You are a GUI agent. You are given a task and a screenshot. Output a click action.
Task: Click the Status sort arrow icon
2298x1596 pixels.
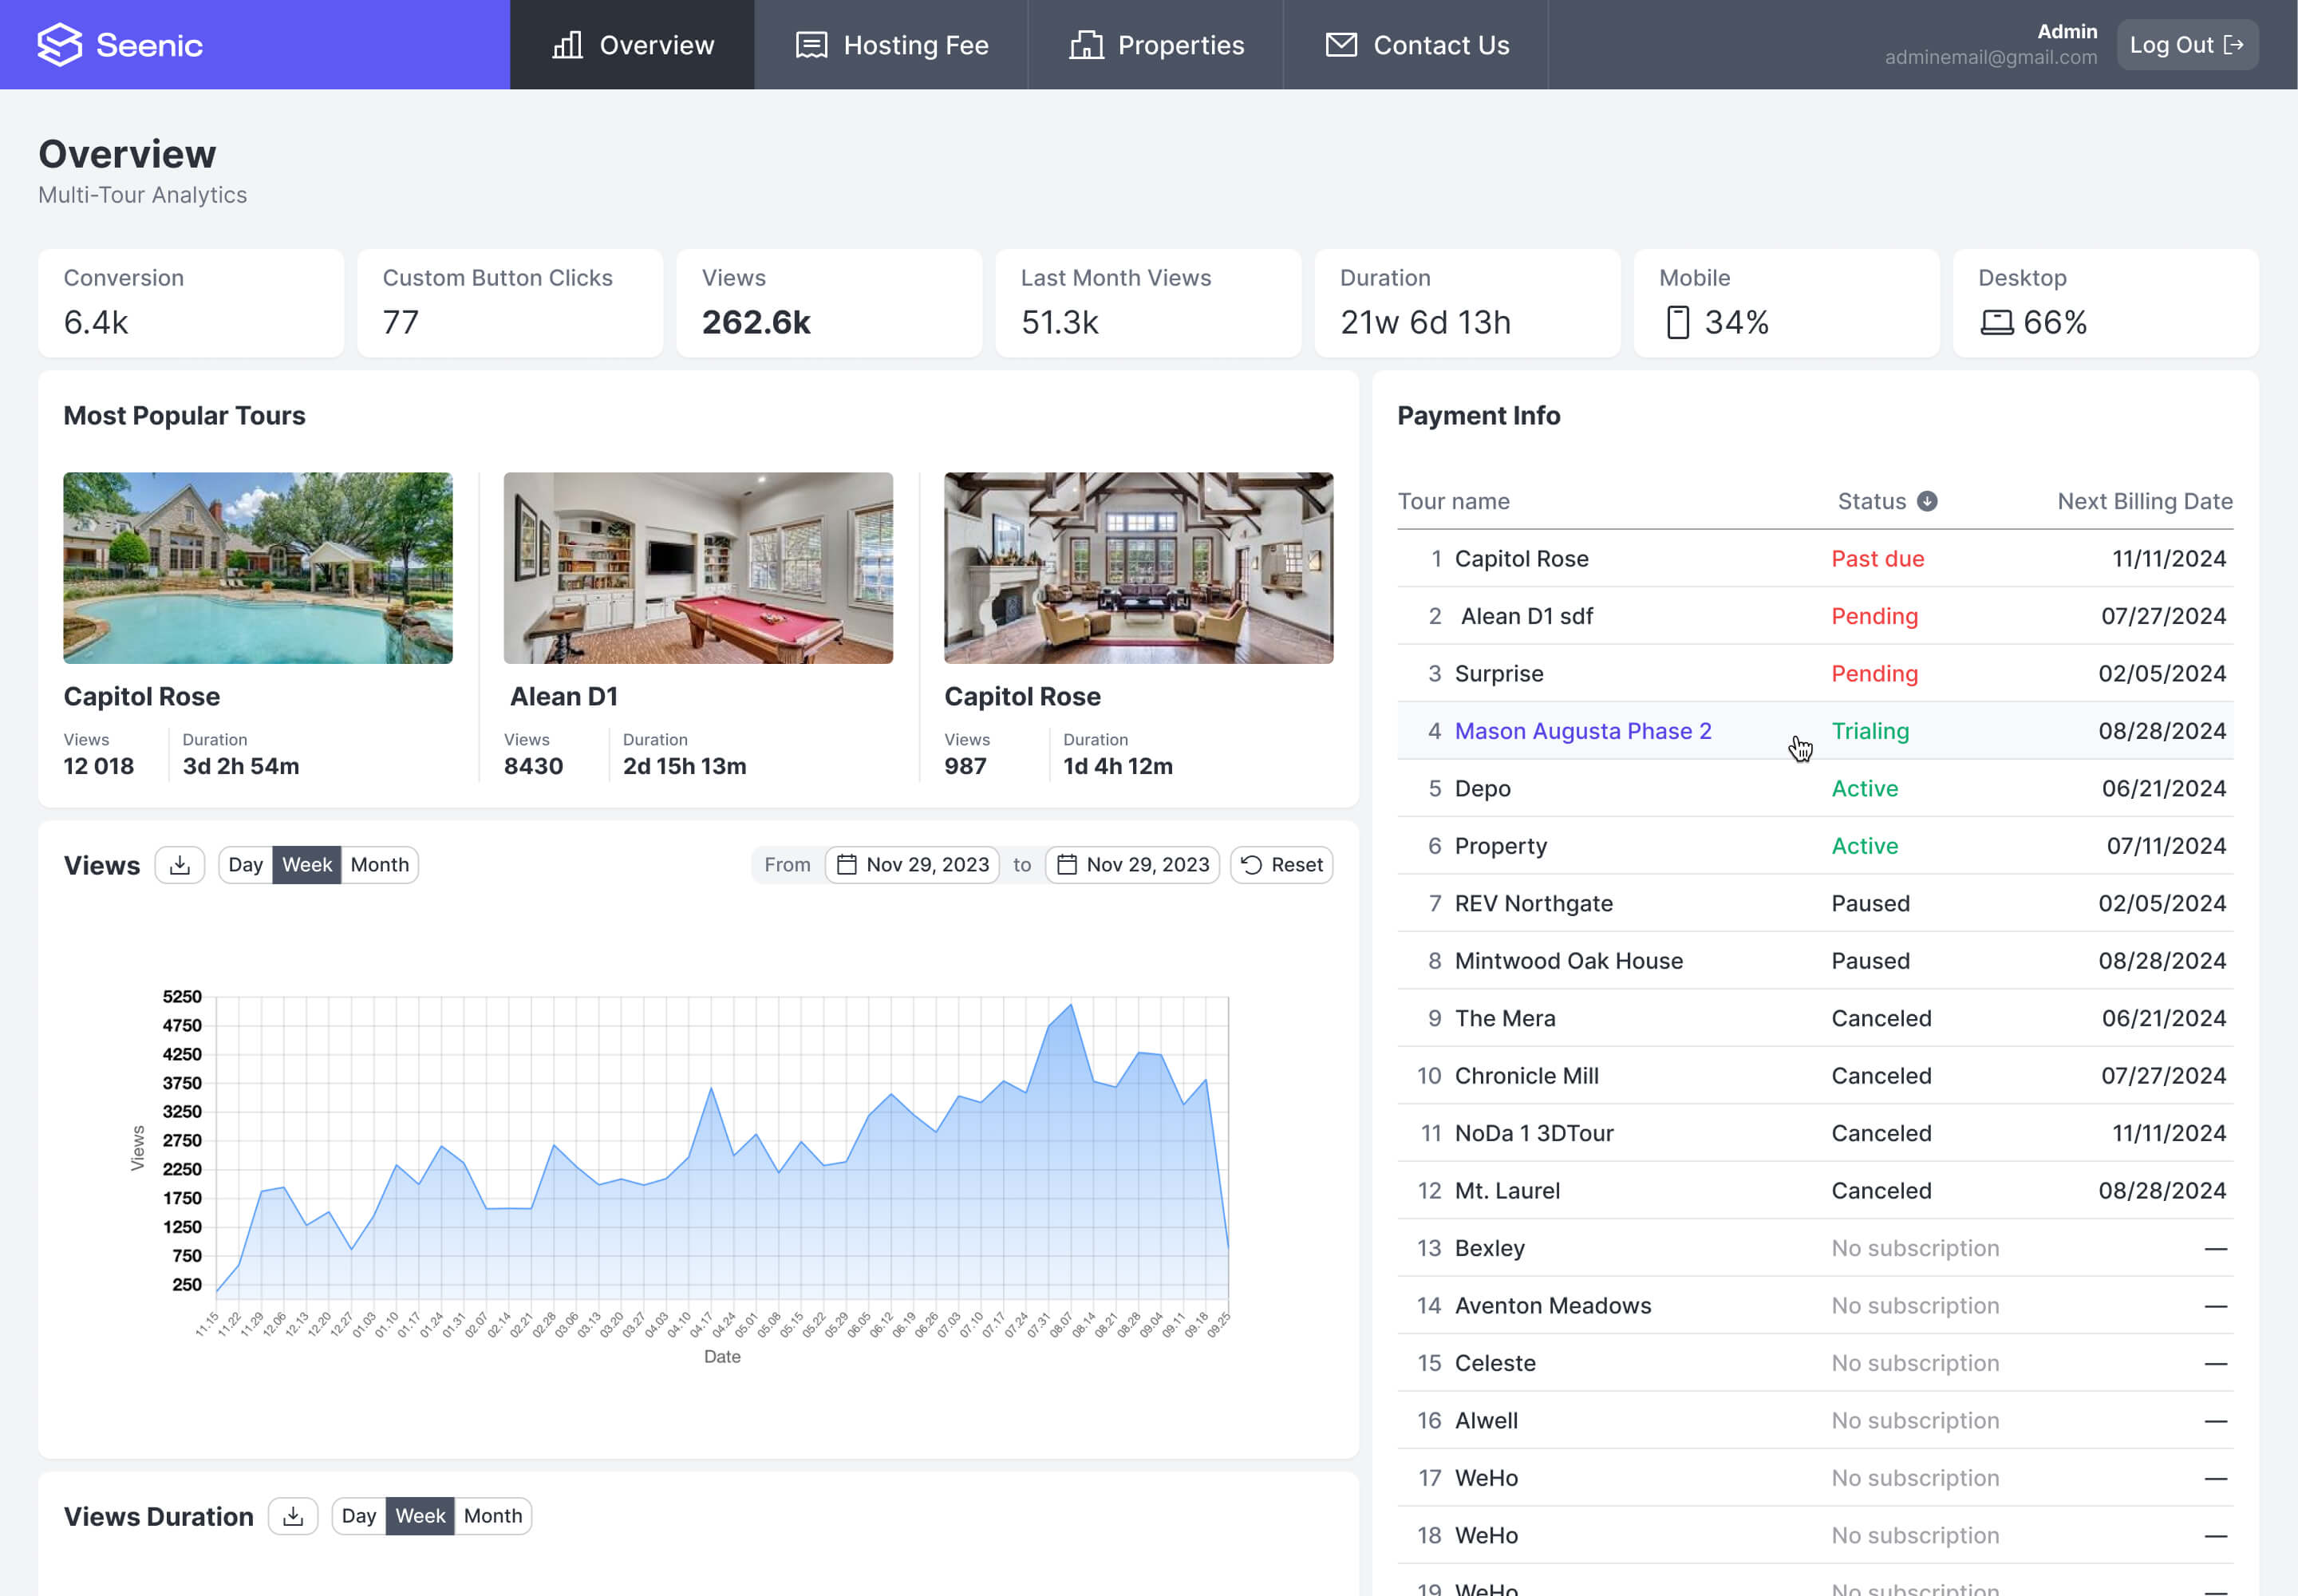coord(1927,502)
